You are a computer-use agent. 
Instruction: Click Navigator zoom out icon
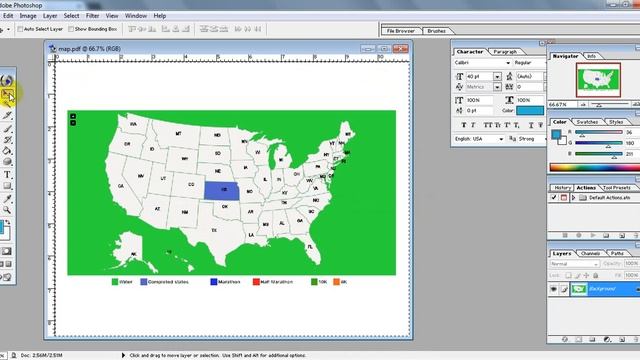tap(583, 104)
